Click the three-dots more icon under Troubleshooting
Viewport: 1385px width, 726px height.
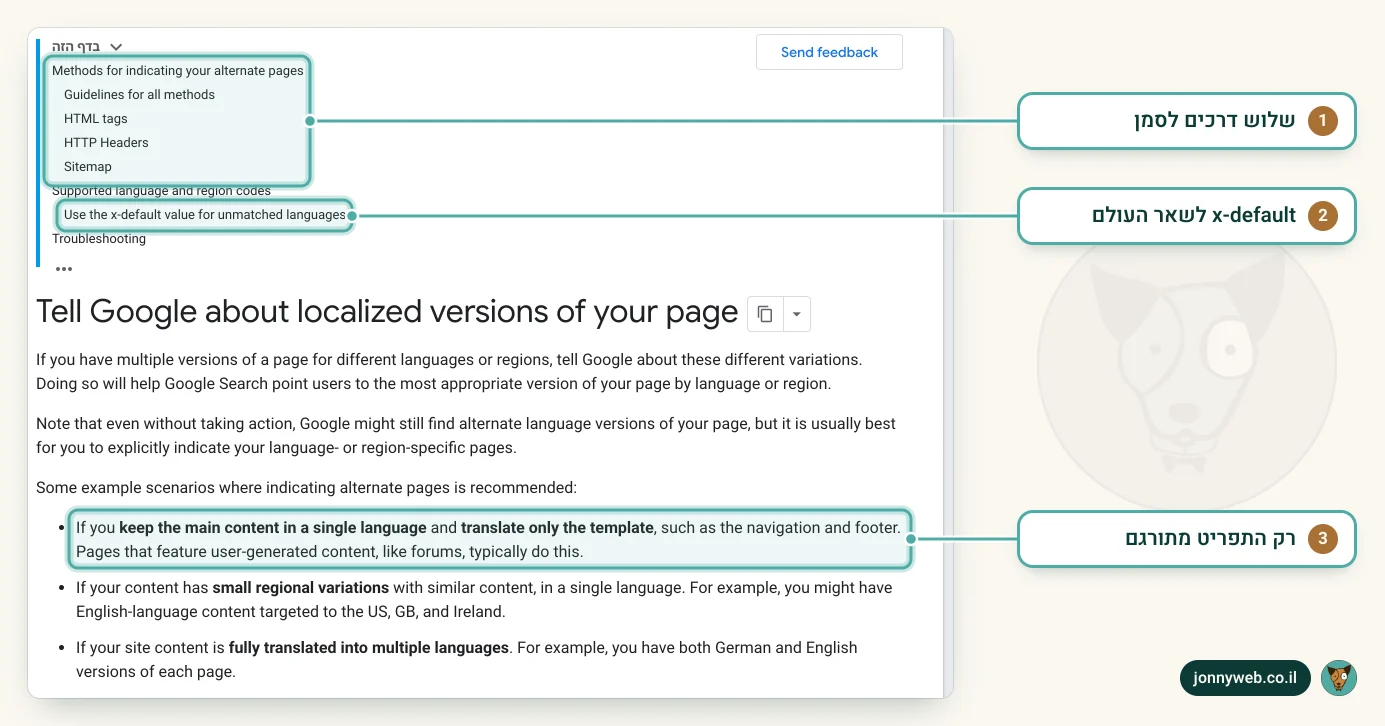pos(64,269)
